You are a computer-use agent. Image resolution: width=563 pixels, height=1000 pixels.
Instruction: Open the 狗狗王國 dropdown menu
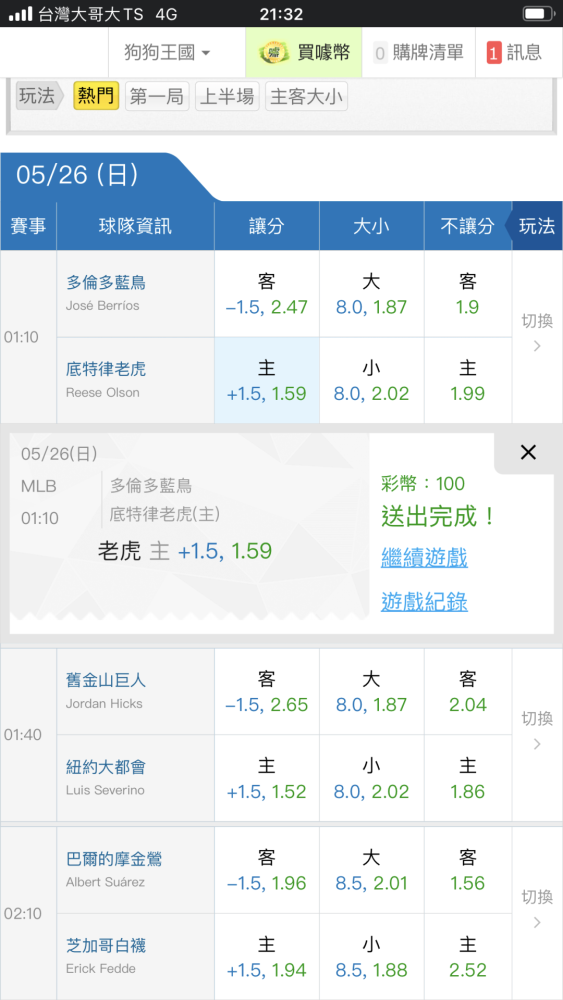(167, 52)
